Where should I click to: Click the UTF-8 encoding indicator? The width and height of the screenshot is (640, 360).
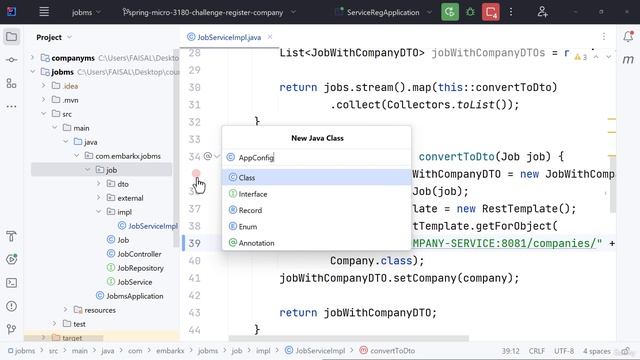pyautogui.click(x=564, y=351)
